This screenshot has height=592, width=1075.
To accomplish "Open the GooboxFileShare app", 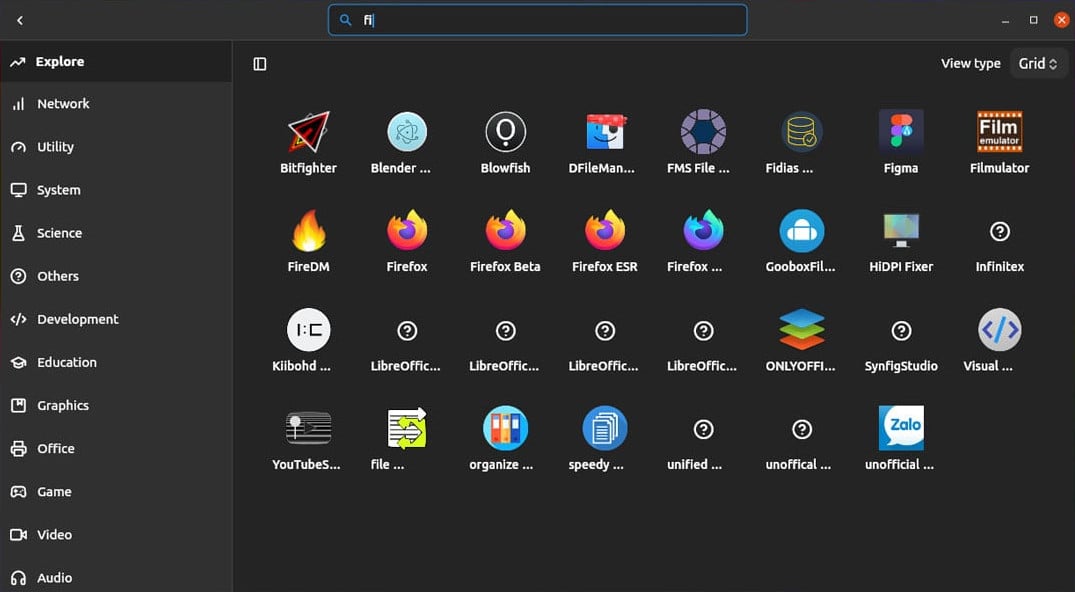I will pyautogui.click(x=801, y=231).
